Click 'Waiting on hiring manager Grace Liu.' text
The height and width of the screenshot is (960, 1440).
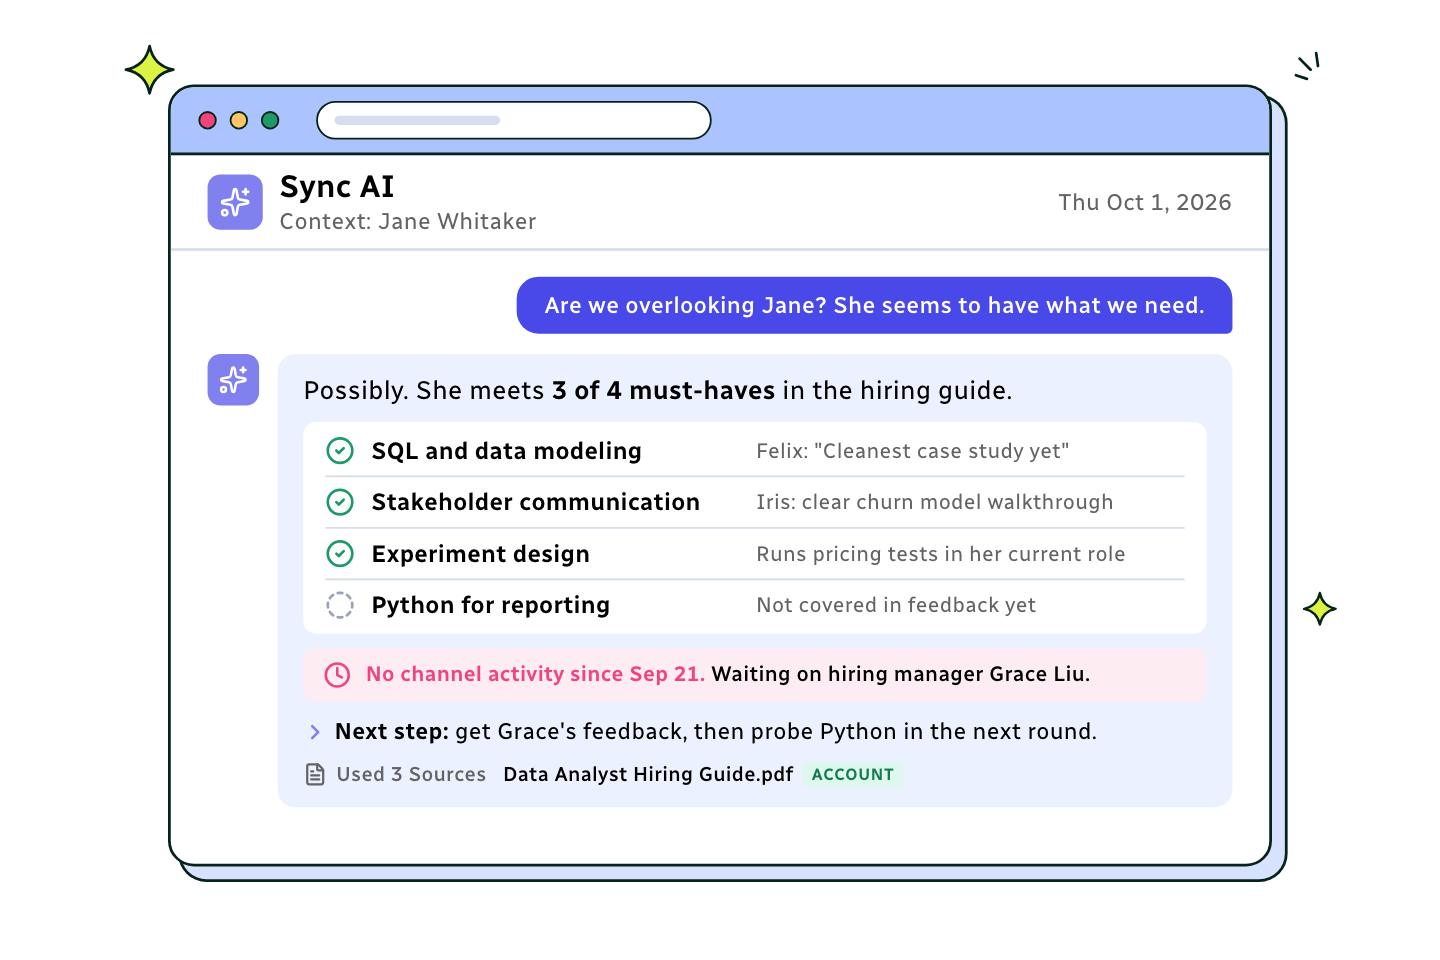901,674
